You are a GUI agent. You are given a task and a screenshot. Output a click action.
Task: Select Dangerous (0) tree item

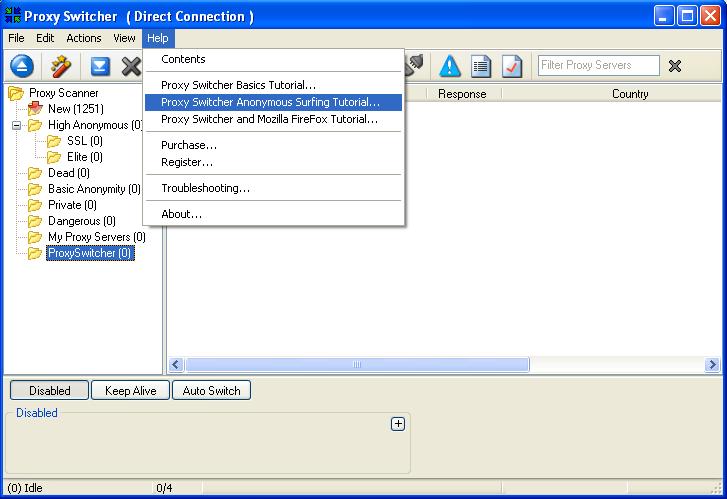pos(82,221)
